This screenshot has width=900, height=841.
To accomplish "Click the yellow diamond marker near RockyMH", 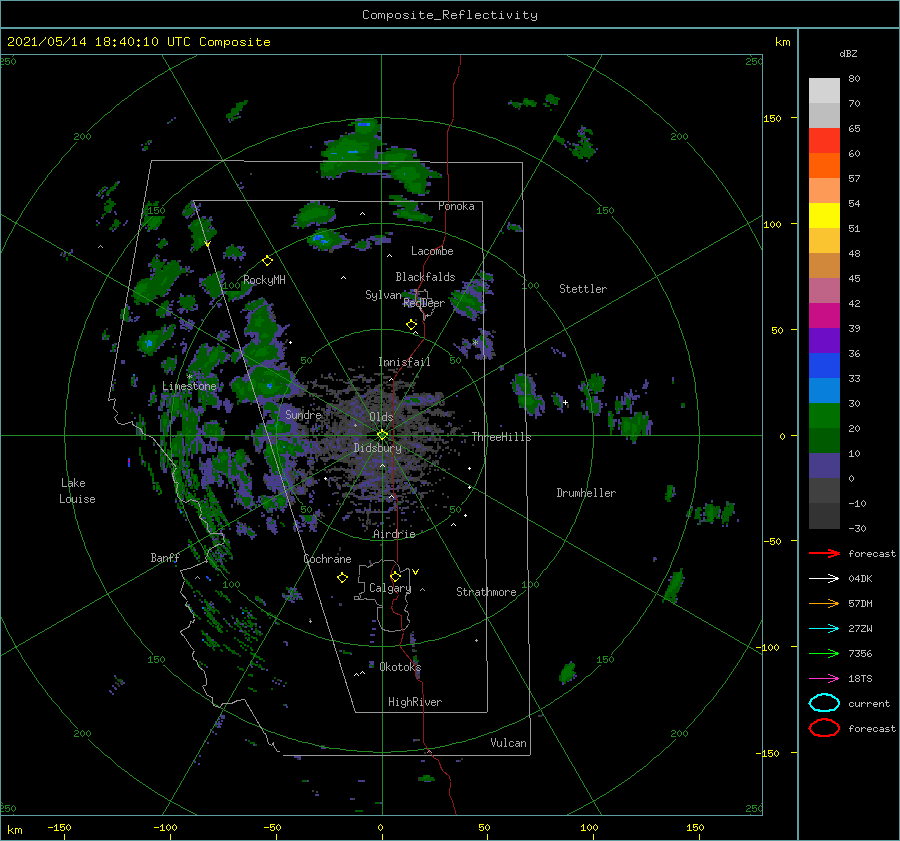I will click(x=267, y=261).
